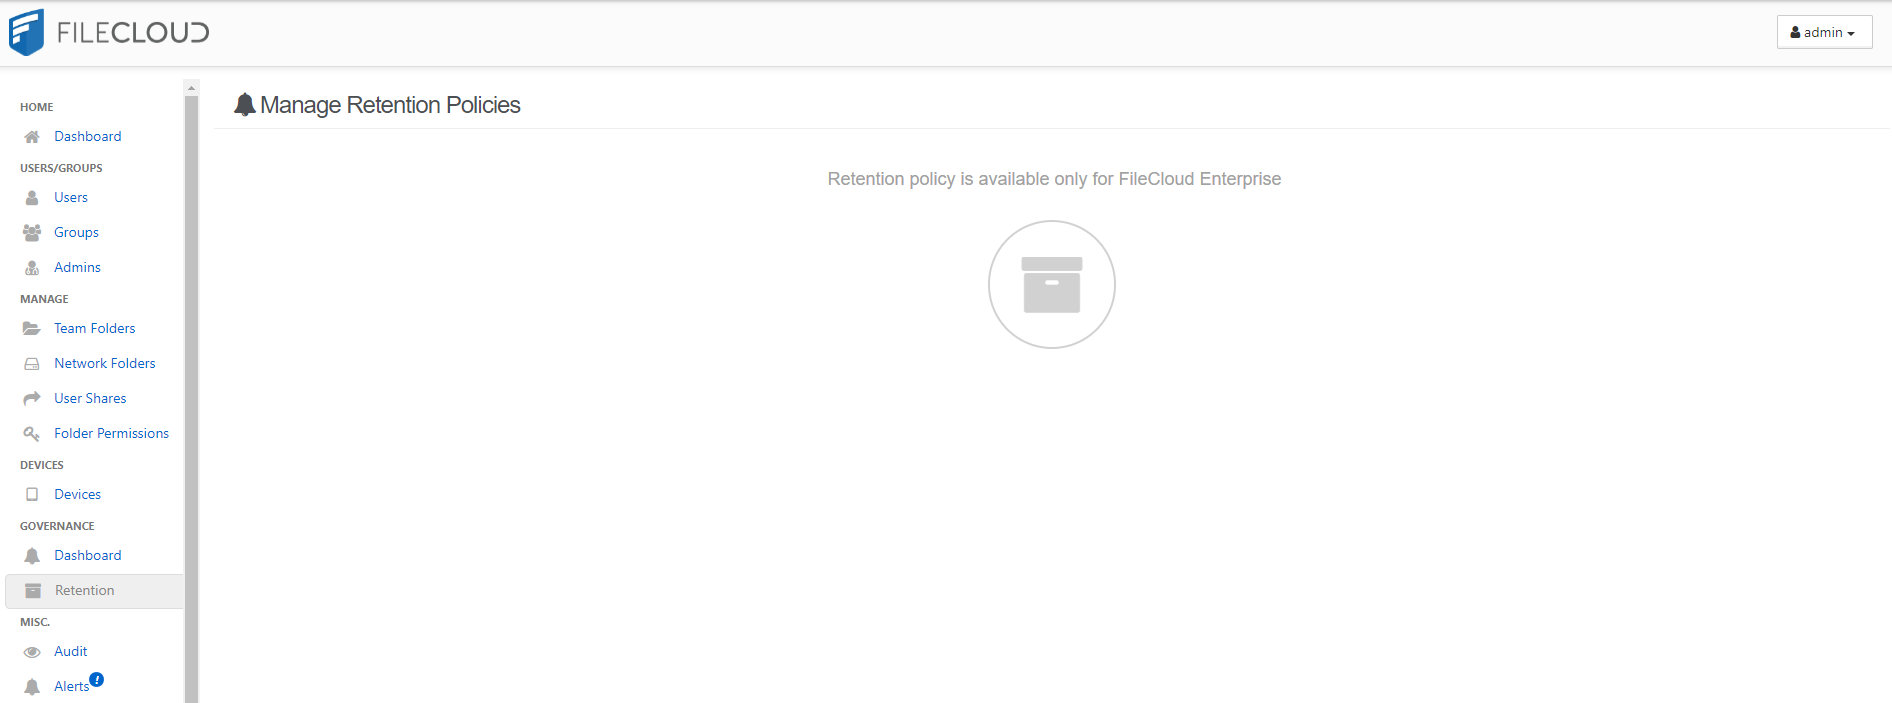
Task: Click the User Shares arrow icon
Action: click(x=32, y=399)
